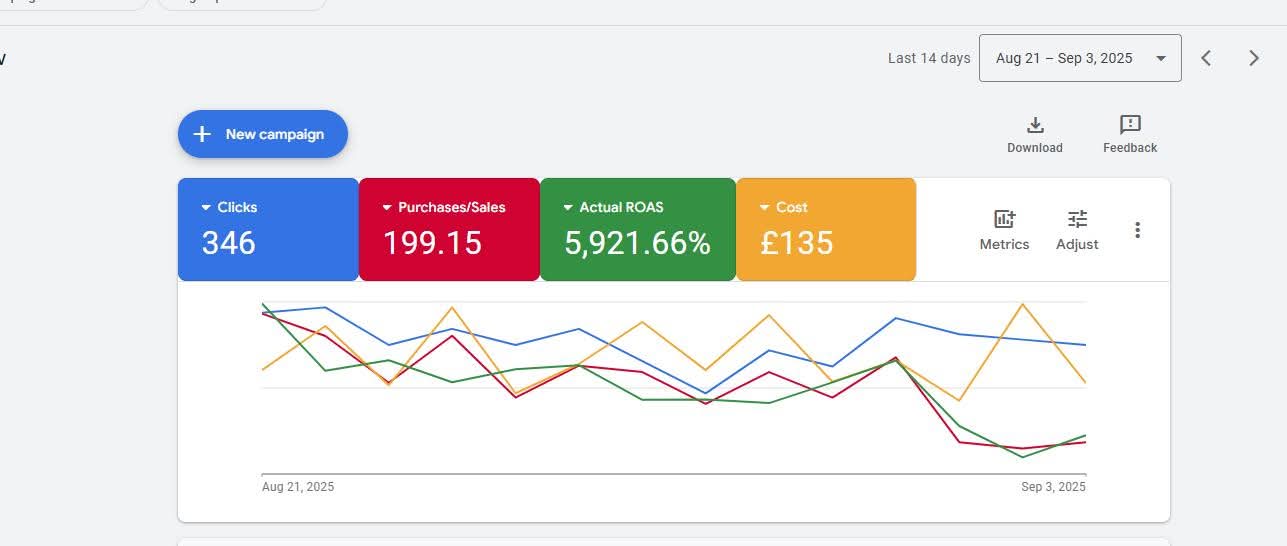
Task: Click the Sep 3, 2025 axis label
Action: (1053, 487)
